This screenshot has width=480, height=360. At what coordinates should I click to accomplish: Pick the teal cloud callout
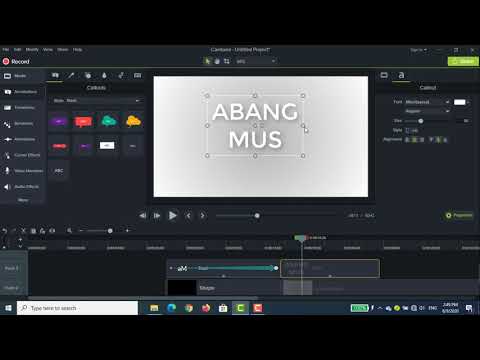coord(108,121)
